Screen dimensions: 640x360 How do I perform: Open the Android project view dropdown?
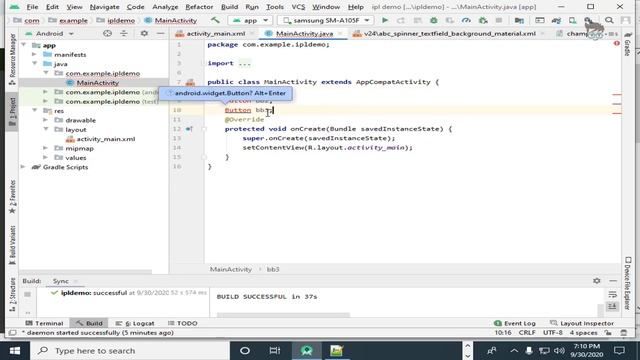49,33
